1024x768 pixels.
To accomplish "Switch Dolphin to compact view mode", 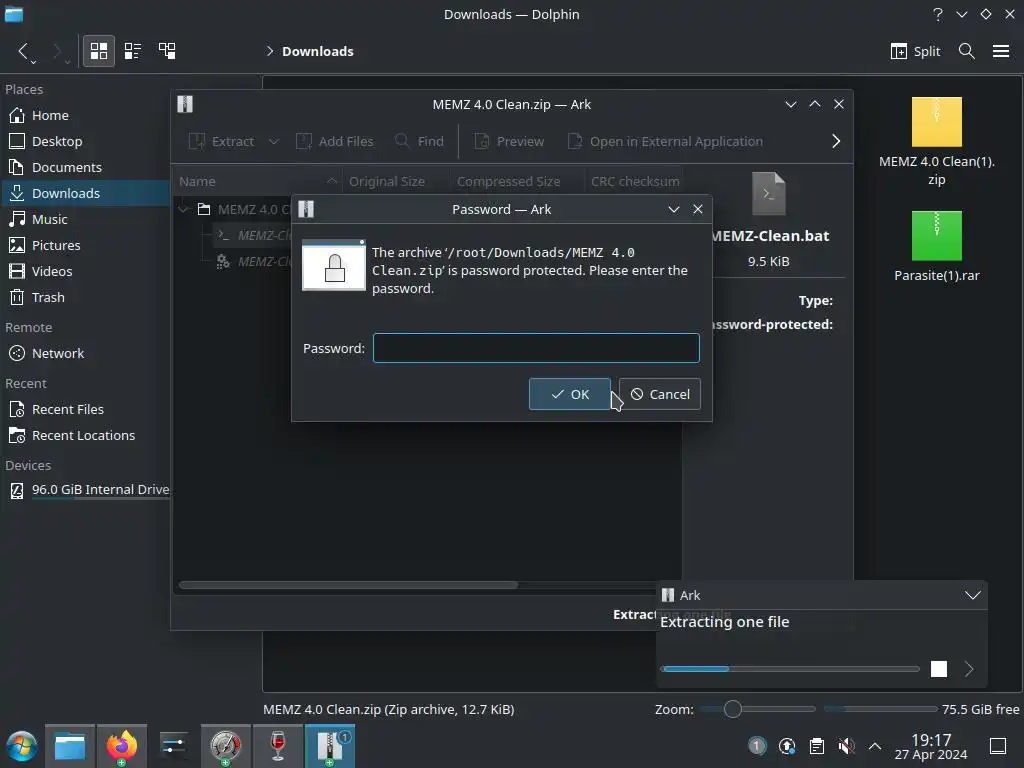I will (x=133, y=51).
